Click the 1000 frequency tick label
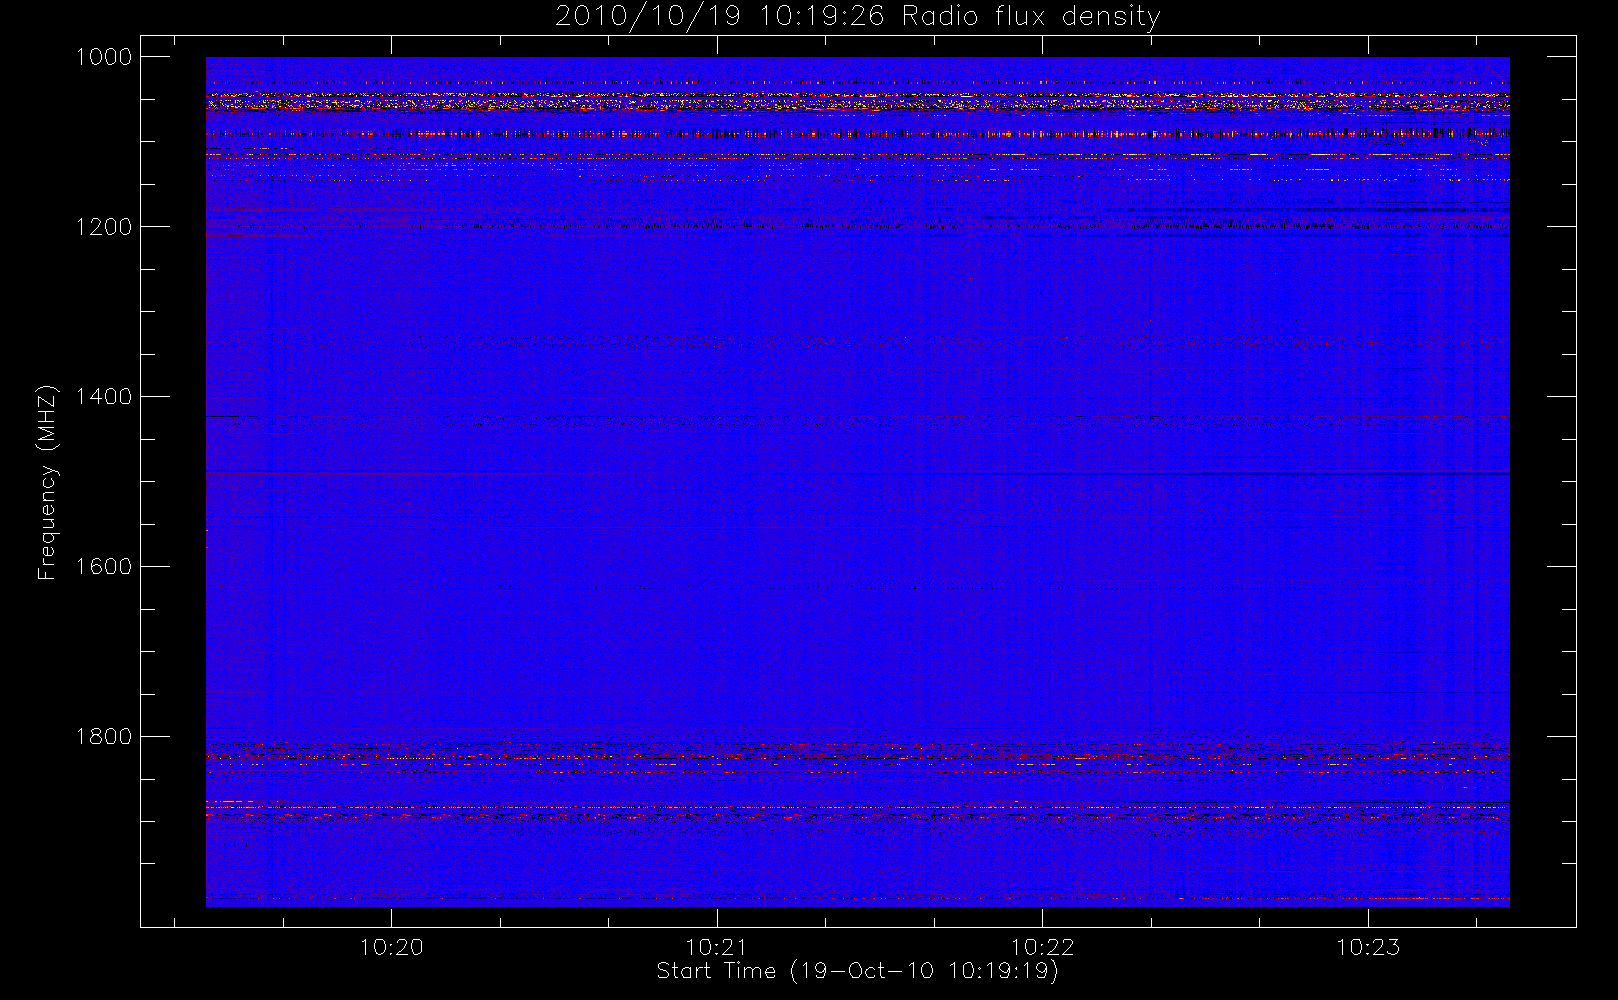The width and height of the screenshot is (1618, 1000). tap(104, 57)
